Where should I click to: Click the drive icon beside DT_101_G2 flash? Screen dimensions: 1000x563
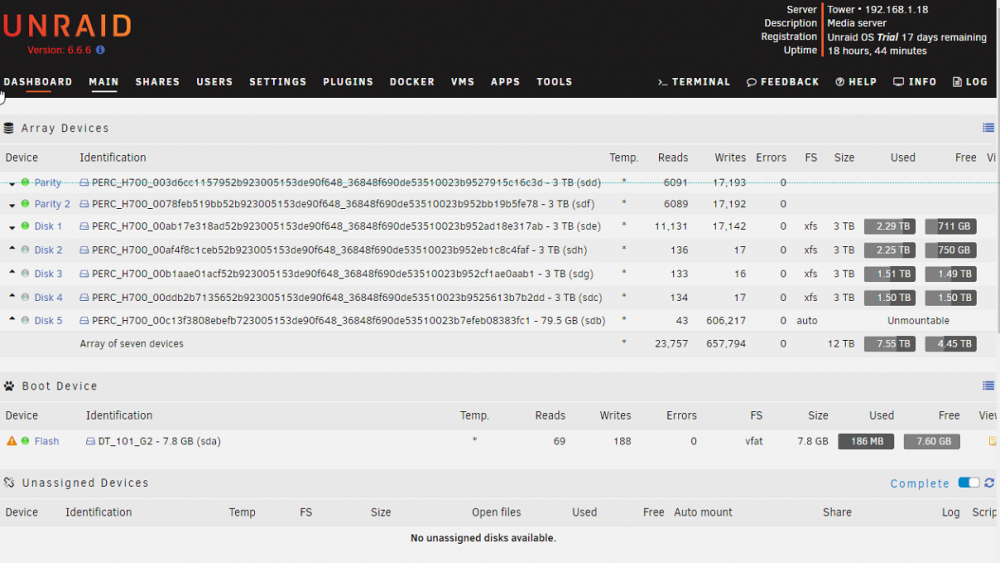point(91,441)
